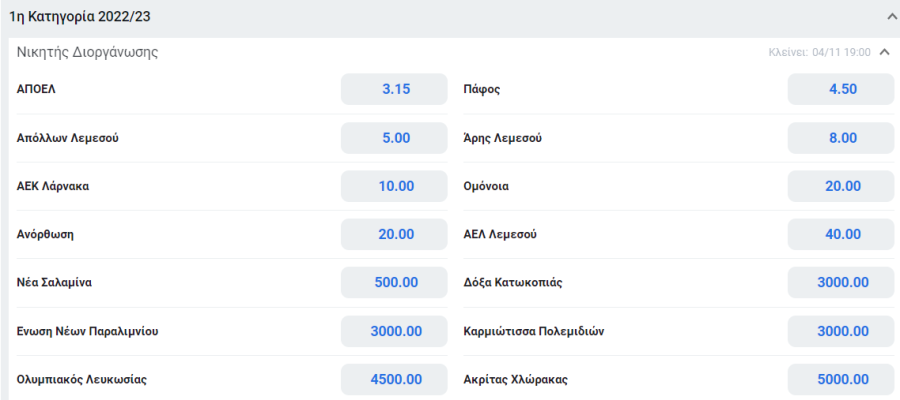The width and height of the screenshot is (900, 400).
Task: Collapse the 1η Κατηγορία 2022/23 section chevron
Action: coord(890,17)
